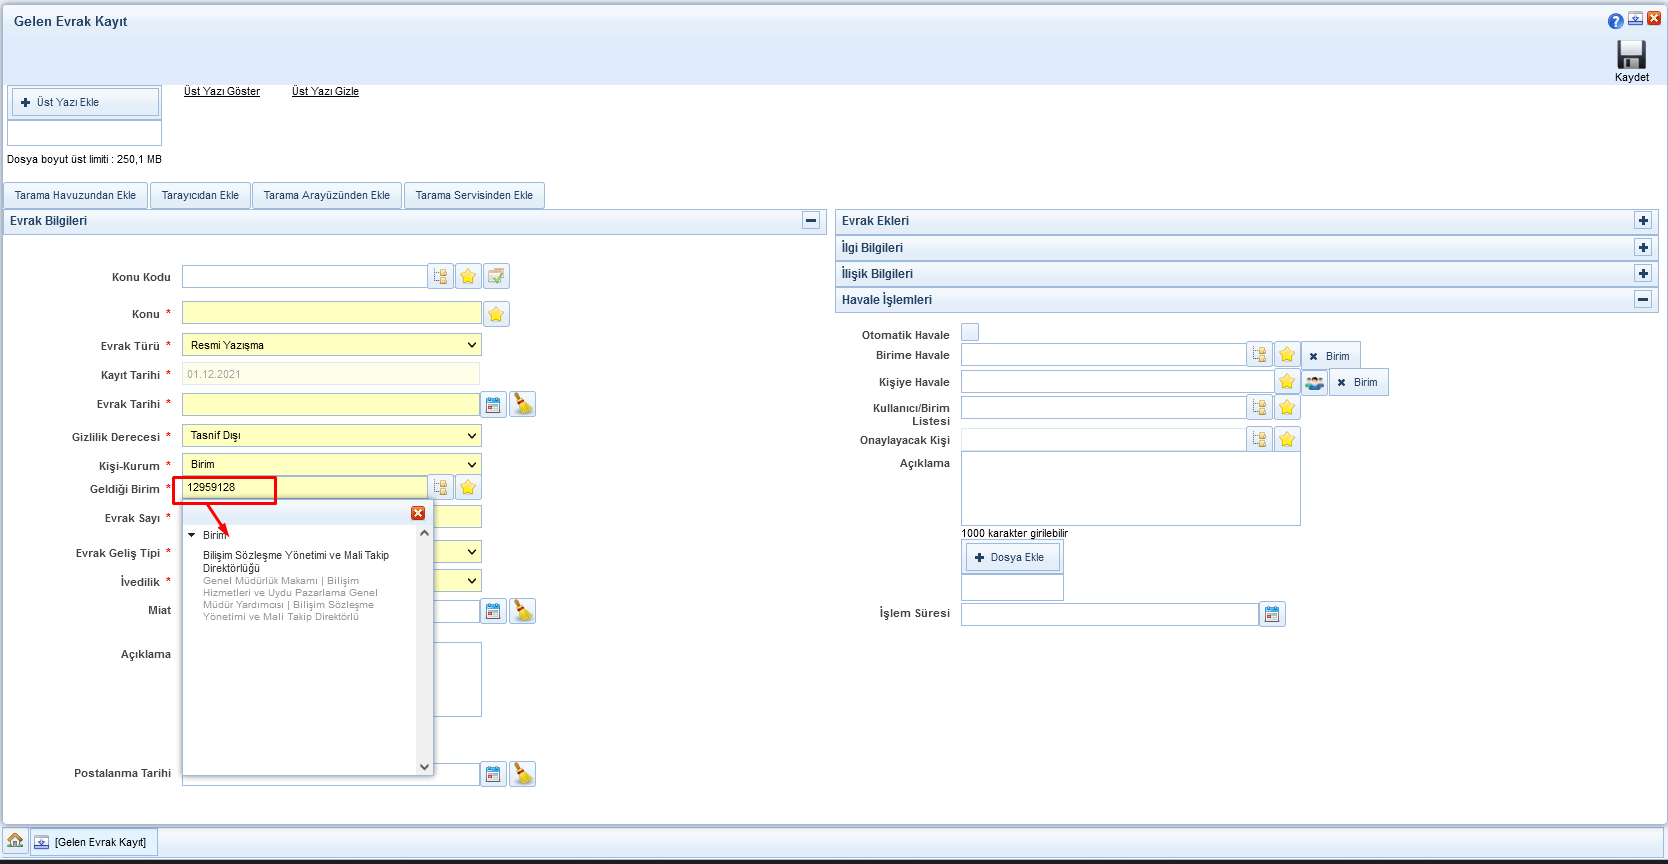The height and width of the screenshot is (864, 1668).
Task: Click the Kaydet save disk icon
Action: click(1631, 55)
